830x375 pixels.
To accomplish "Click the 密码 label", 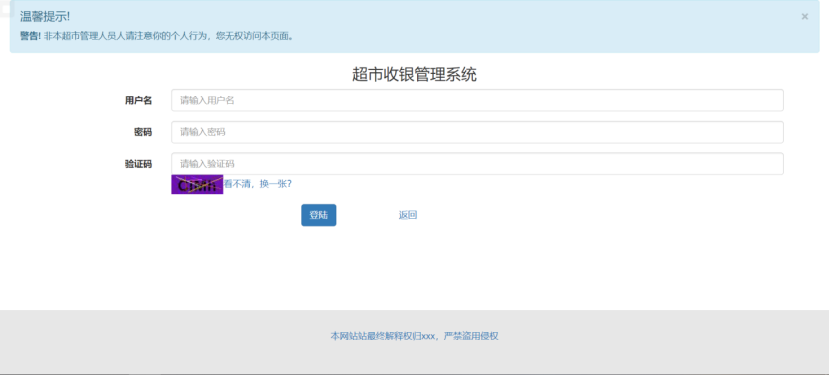I will click(x=143, y=132).
